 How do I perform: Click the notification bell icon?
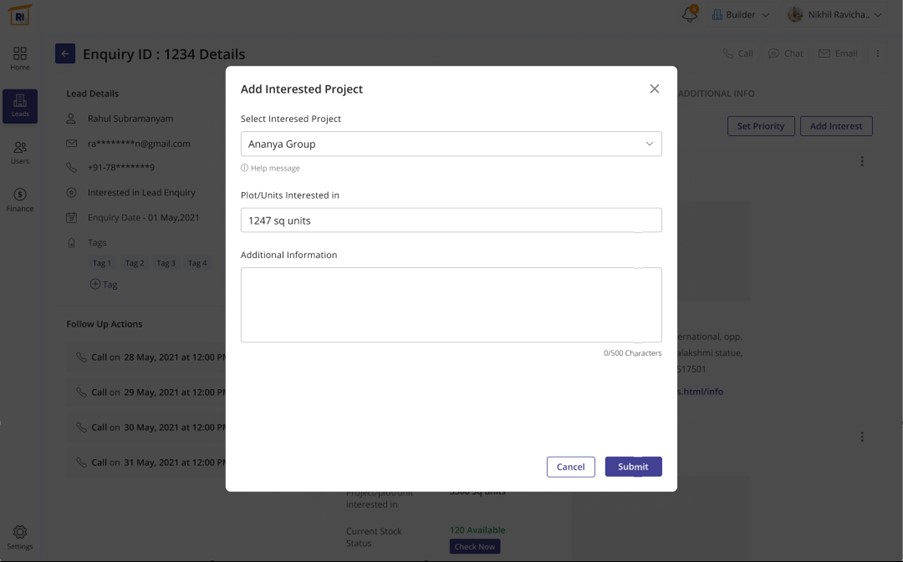[x=689, y=15]
